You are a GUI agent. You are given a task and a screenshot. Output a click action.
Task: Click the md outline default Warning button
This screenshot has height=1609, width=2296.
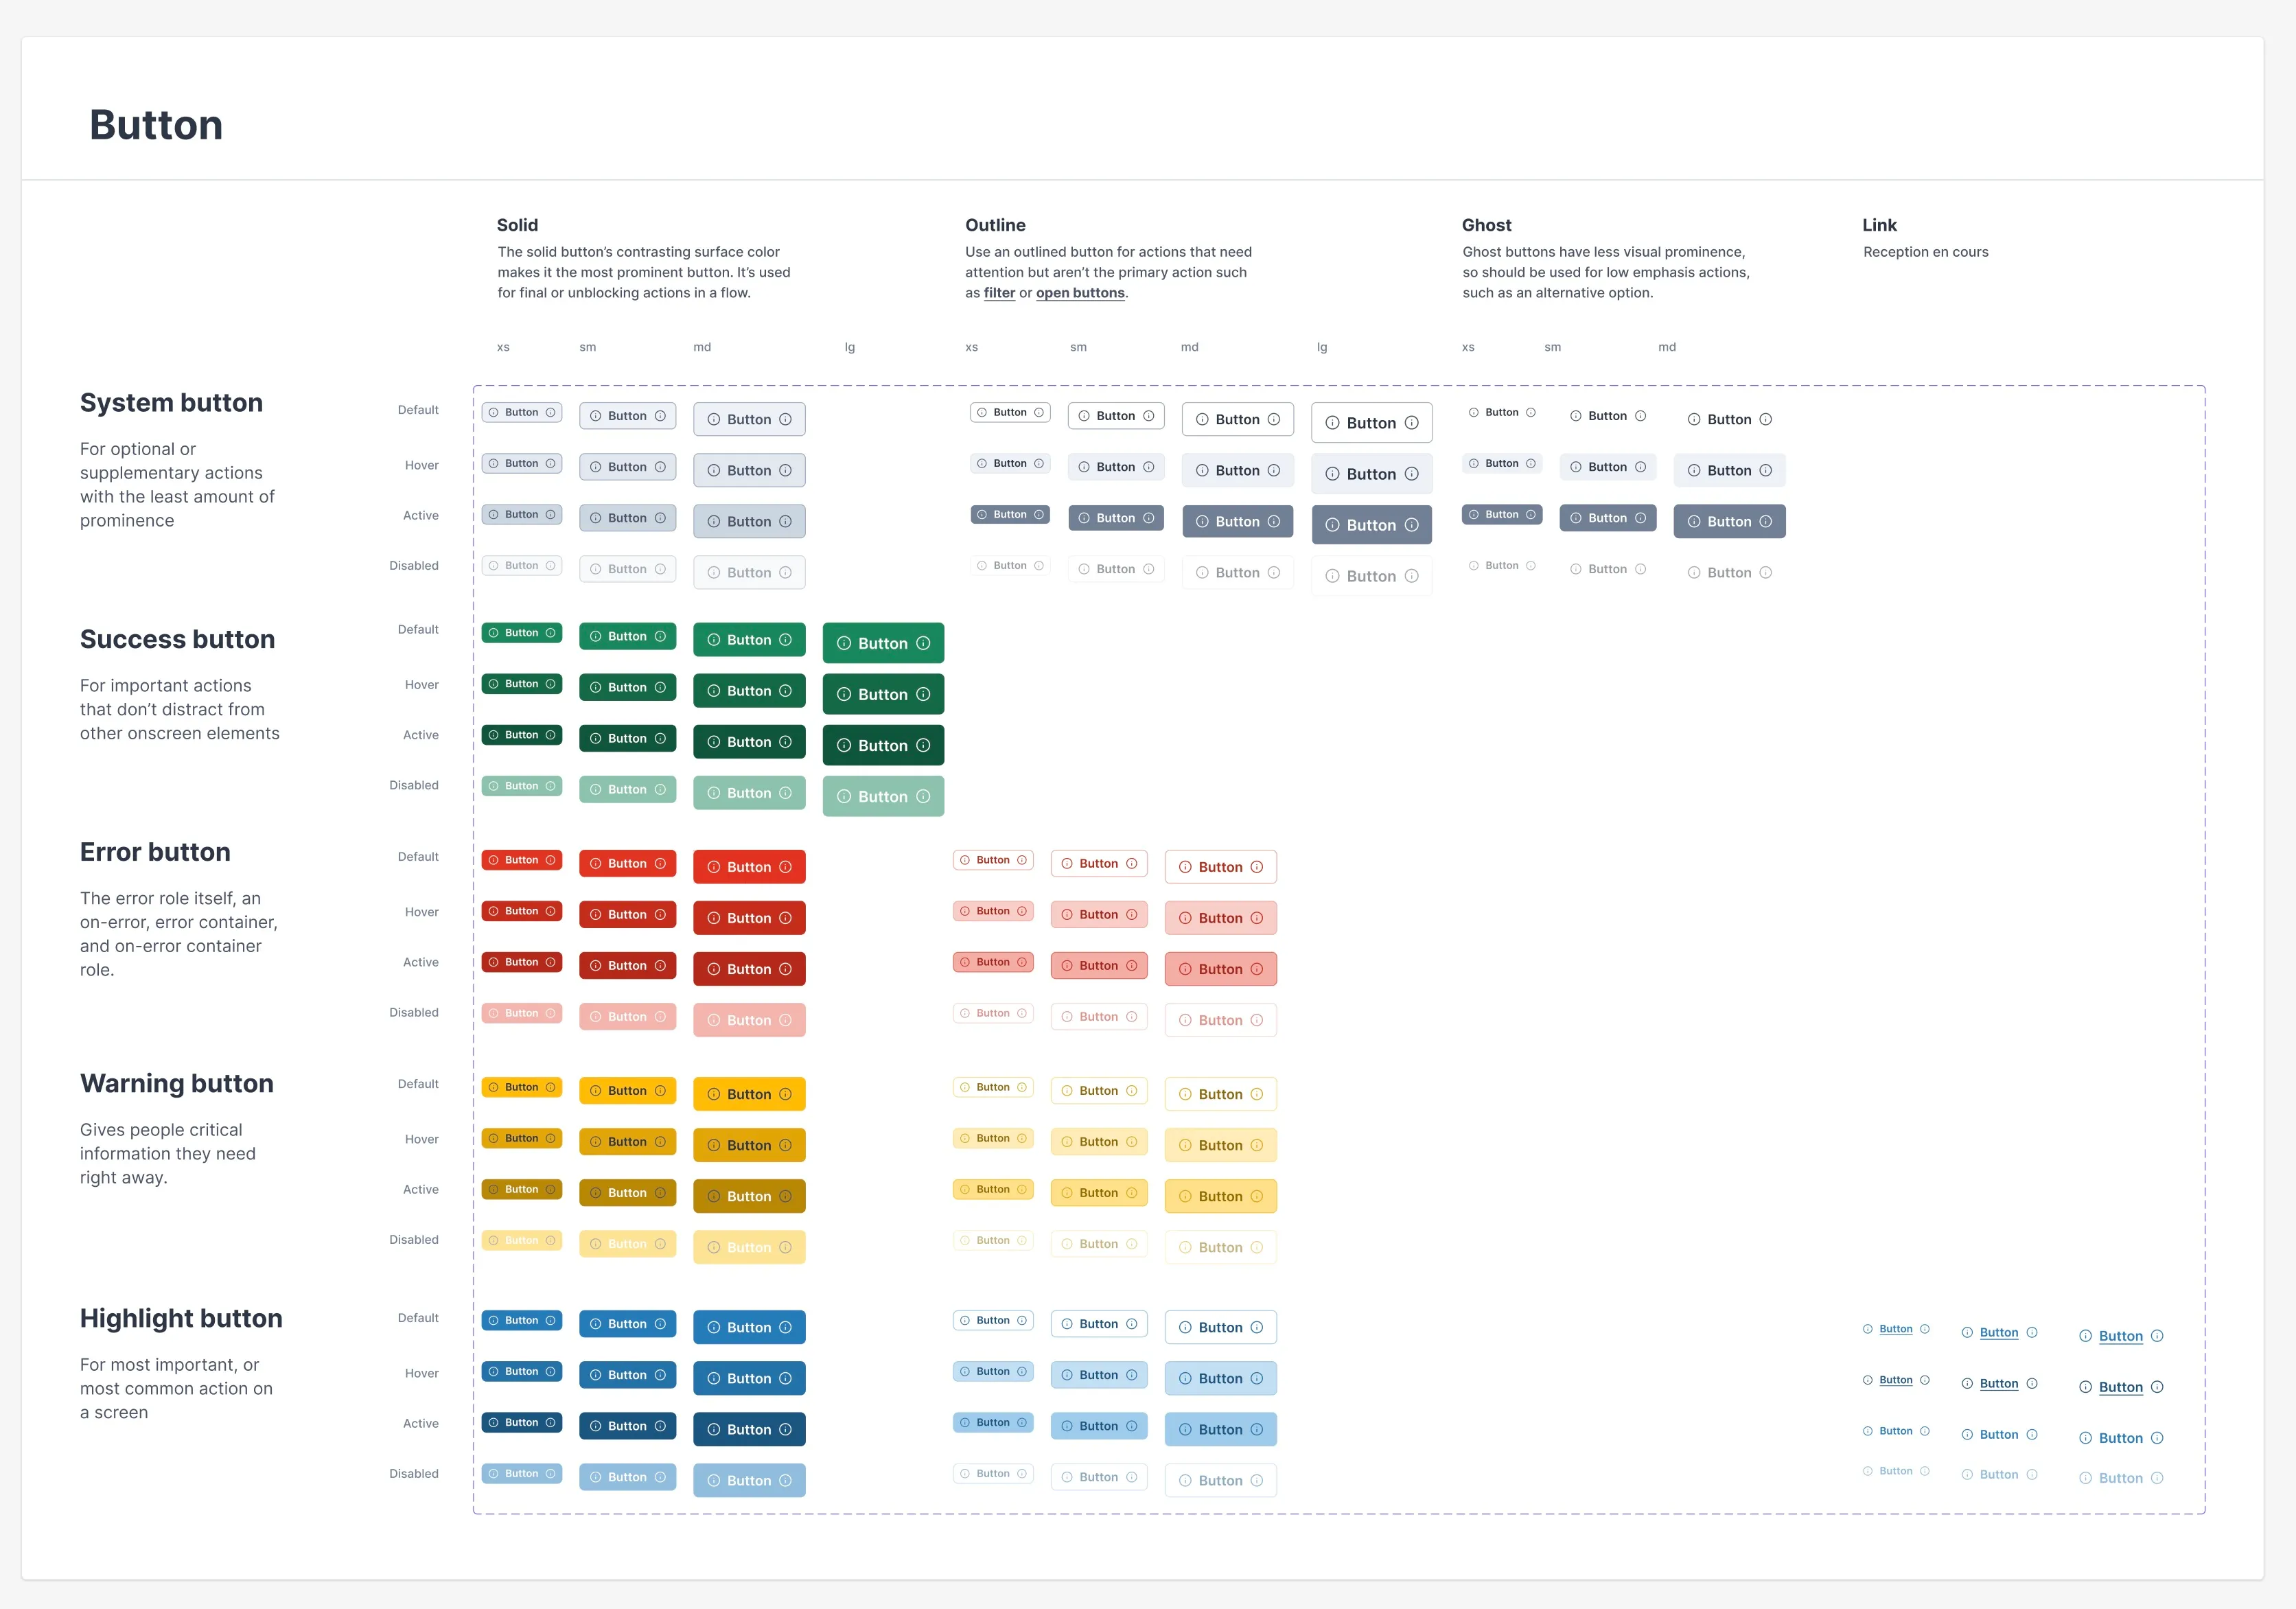[1220, 1094]
